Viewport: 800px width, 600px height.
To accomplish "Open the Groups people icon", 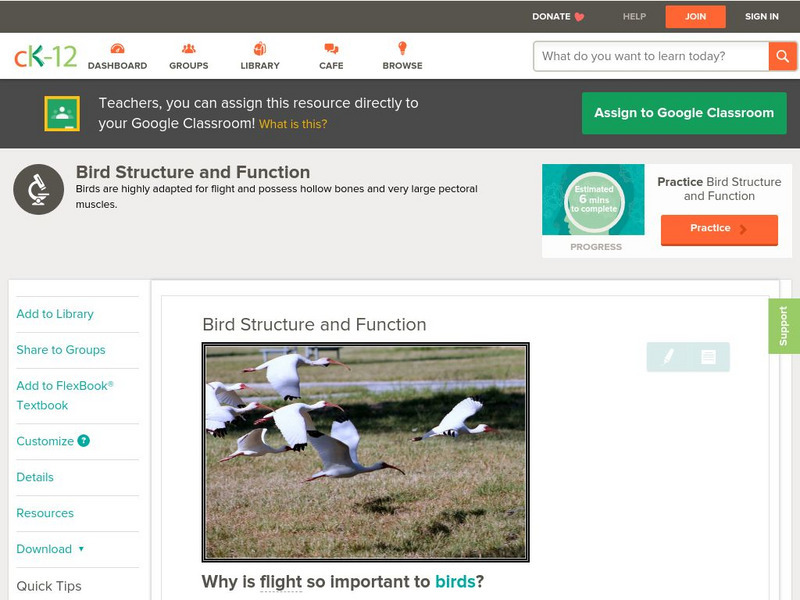I will pyautogui.click(x=189, y=48).
